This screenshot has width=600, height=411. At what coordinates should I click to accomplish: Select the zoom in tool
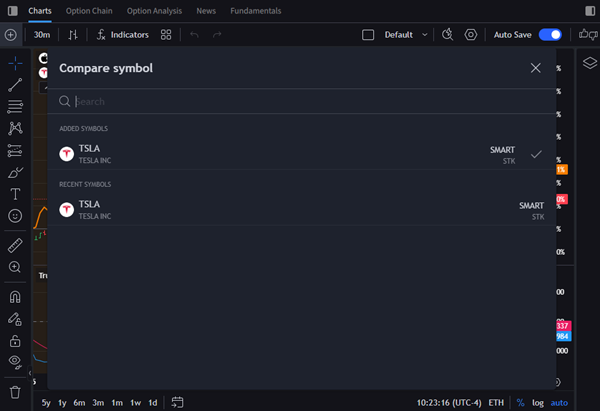15,267
